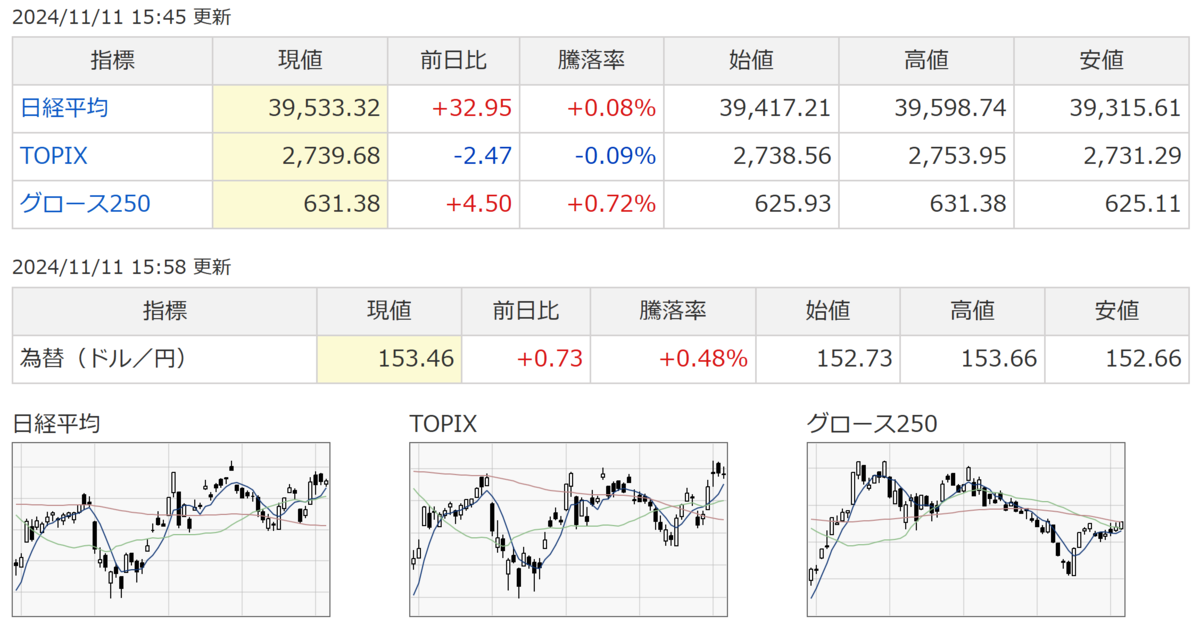
Task: Select the 日経平均 current value cell 39,533.32
Action: [300, 109]
